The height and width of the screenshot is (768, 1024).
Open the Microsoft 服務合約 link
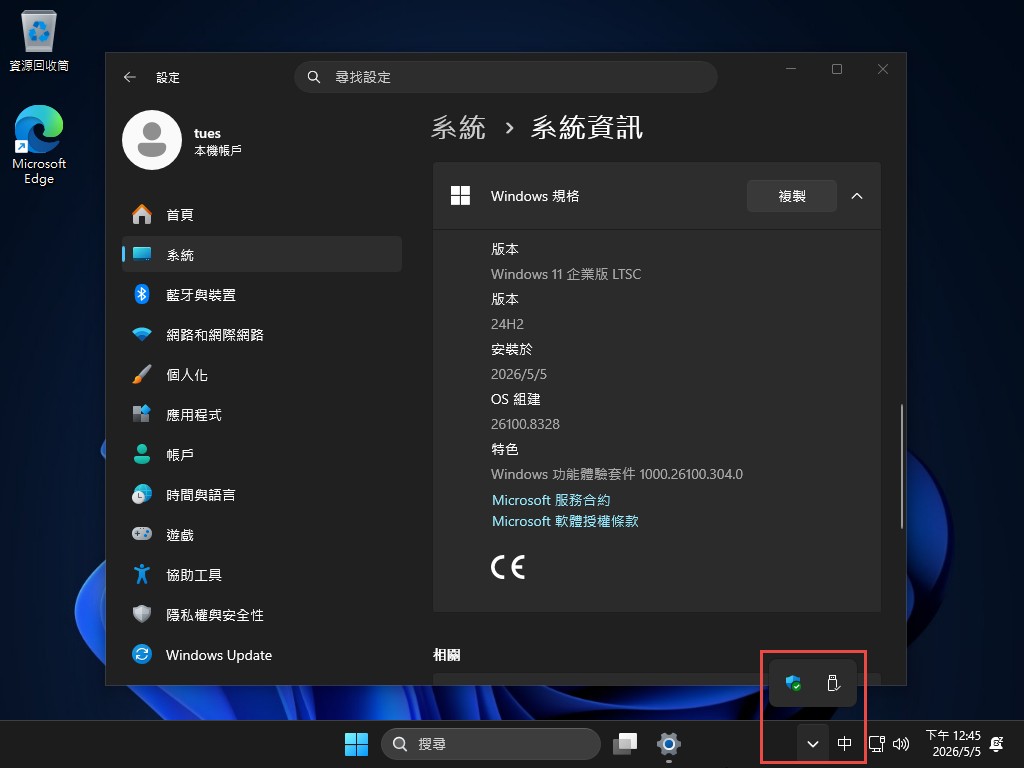pos(551,500)
